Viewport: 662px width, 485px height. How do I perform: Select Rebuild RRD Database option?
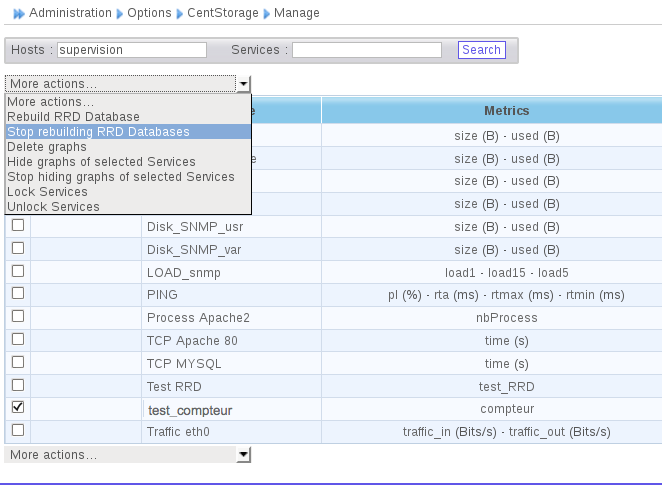(74, 117)
